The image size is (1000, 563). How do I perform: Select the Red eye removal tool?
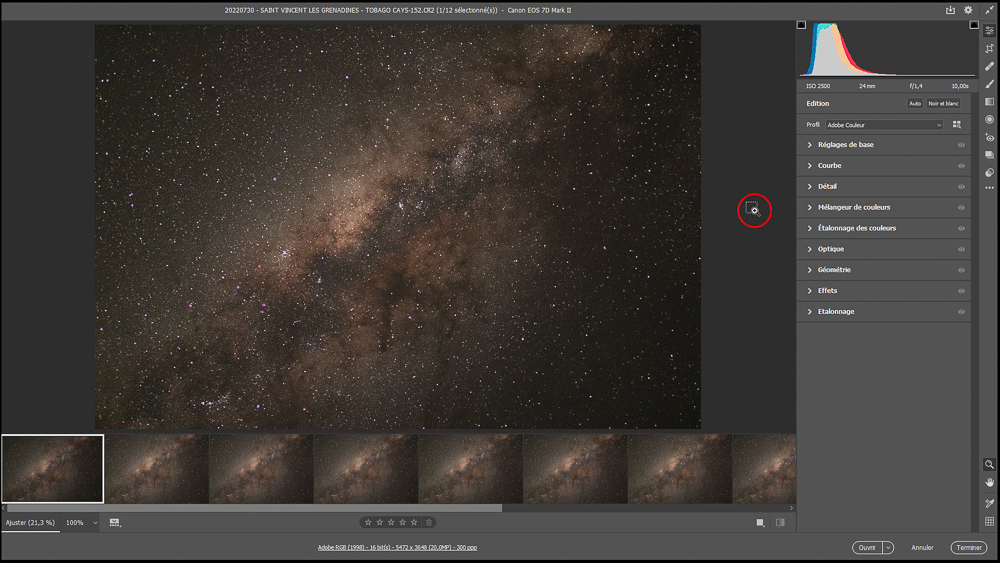[x=989, y=137]
